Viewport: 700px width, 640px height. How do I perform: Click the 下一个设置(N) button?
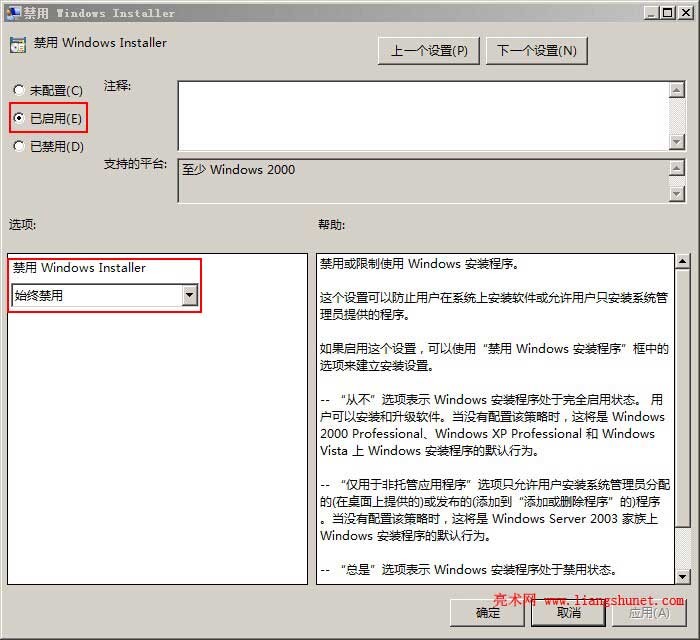(536, 51)
